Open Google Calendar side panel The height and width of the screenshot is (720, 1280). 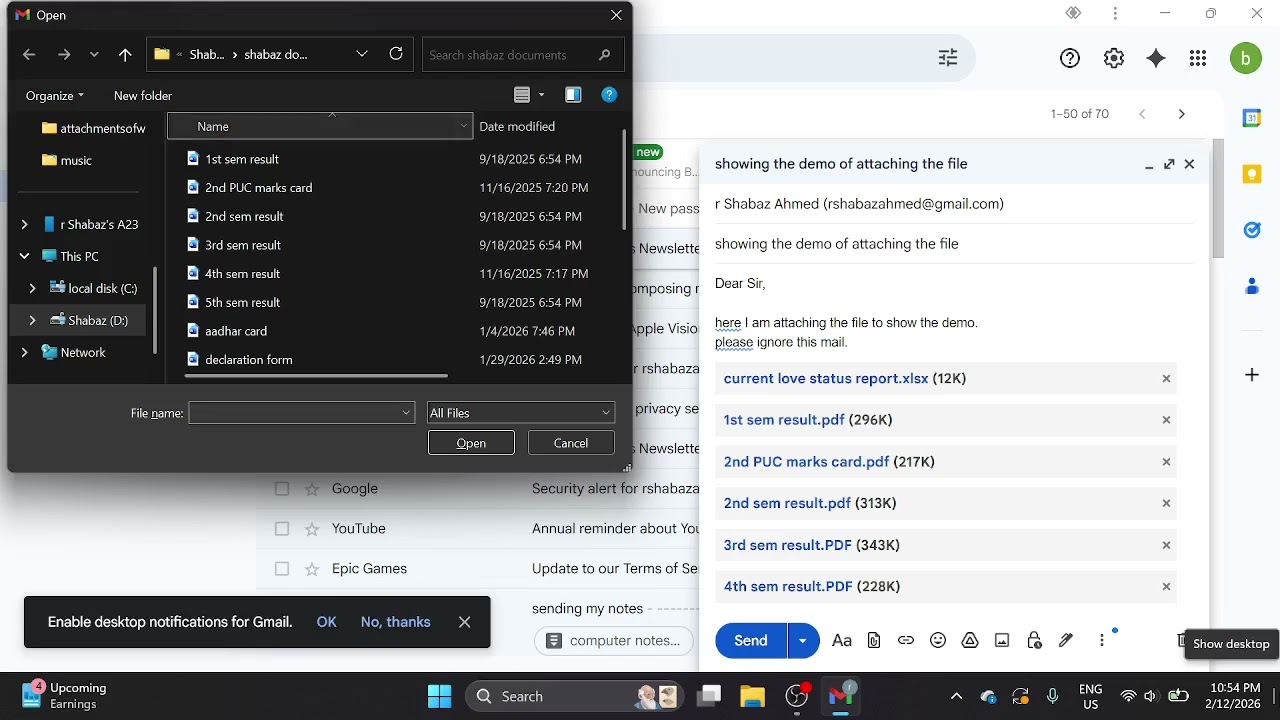click(1251, 118)
